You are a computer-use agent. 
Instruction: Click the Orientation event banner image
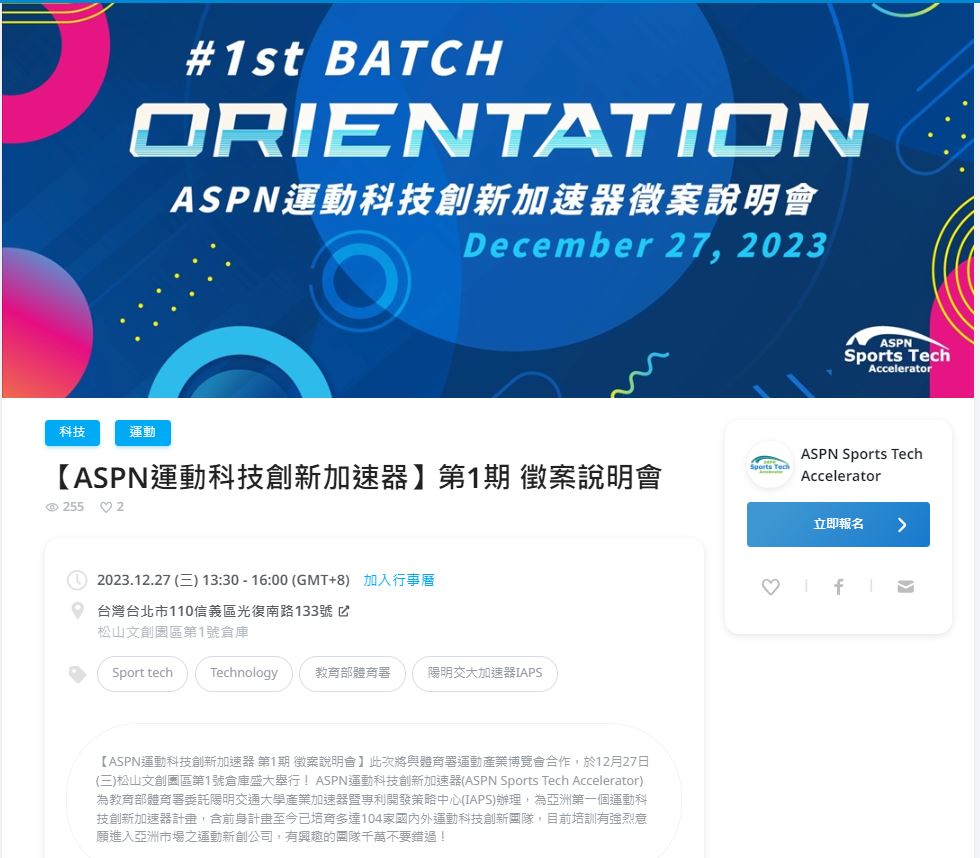pos(488,200)
